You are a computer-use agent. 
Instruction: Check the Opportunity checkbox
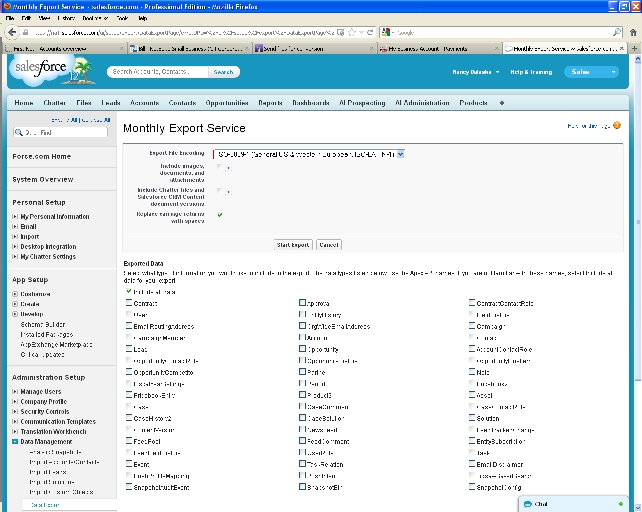302,349
